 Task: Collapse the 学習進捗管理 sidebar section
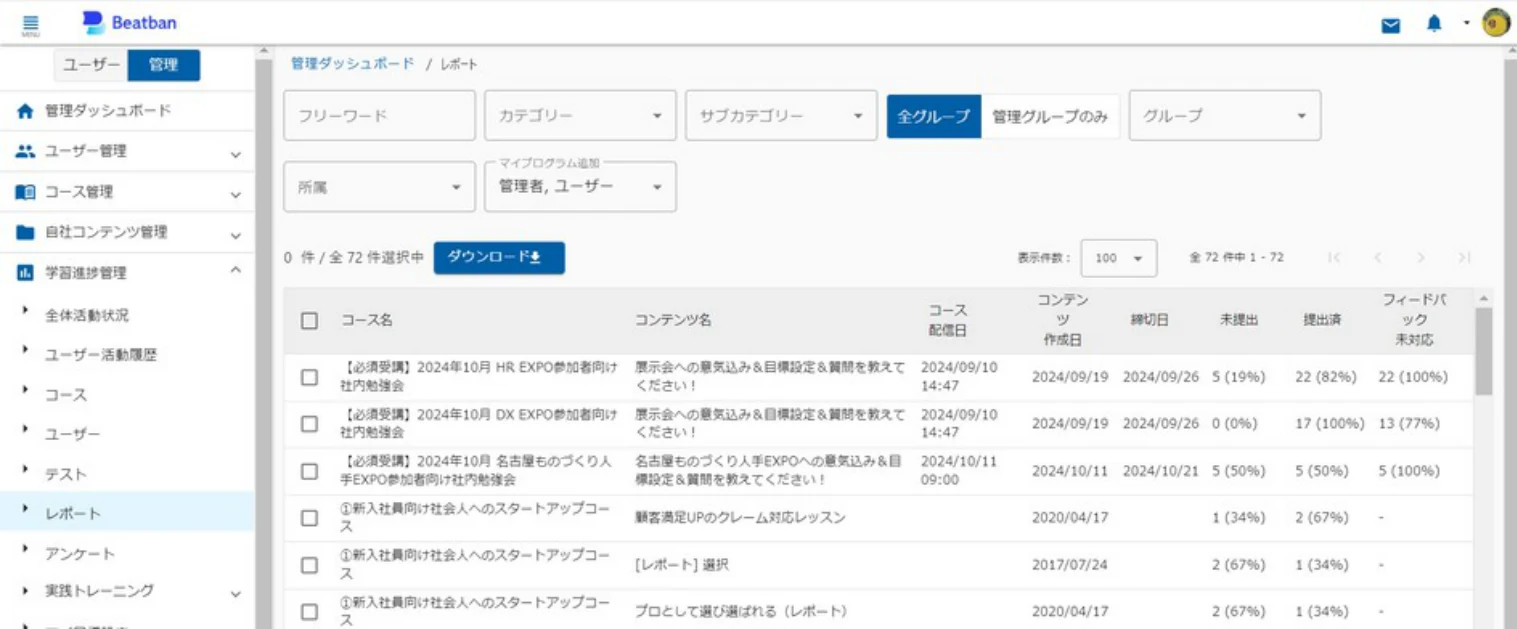236,270
